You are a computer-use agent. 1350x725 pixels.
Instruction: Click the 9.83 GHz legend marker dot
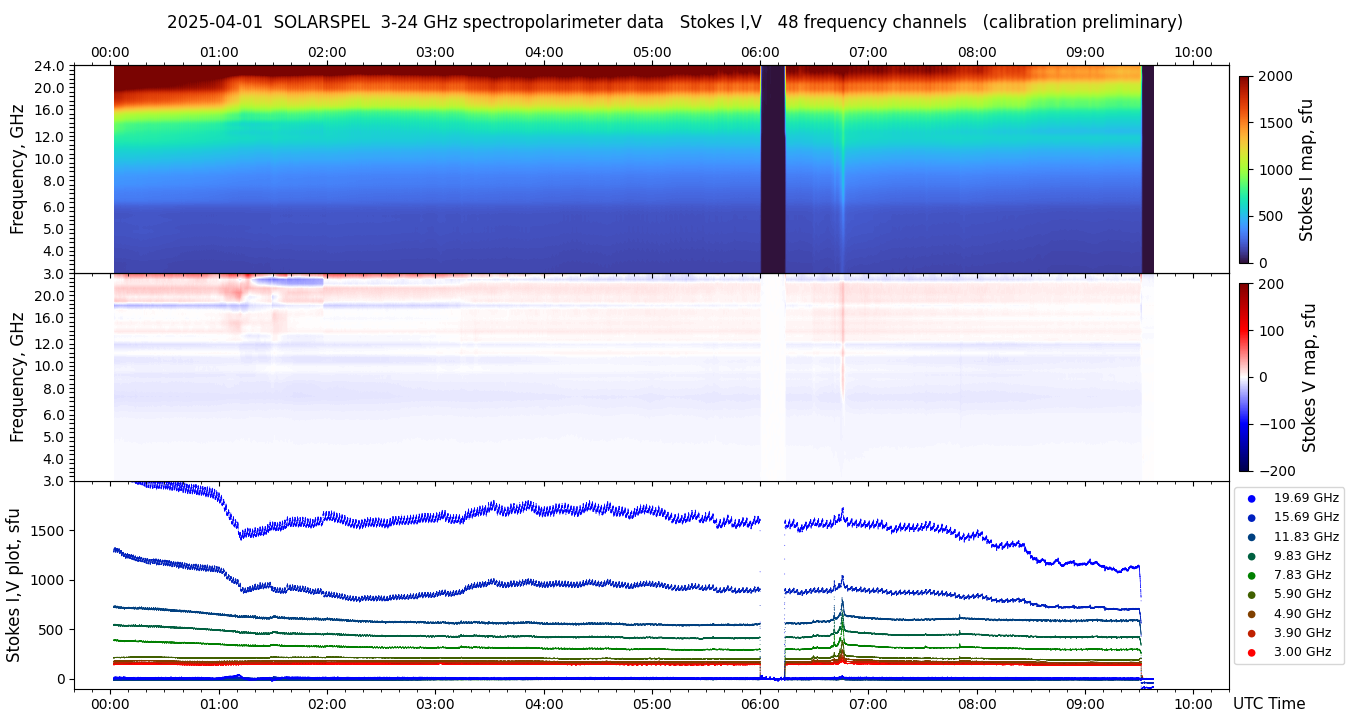1251,556
